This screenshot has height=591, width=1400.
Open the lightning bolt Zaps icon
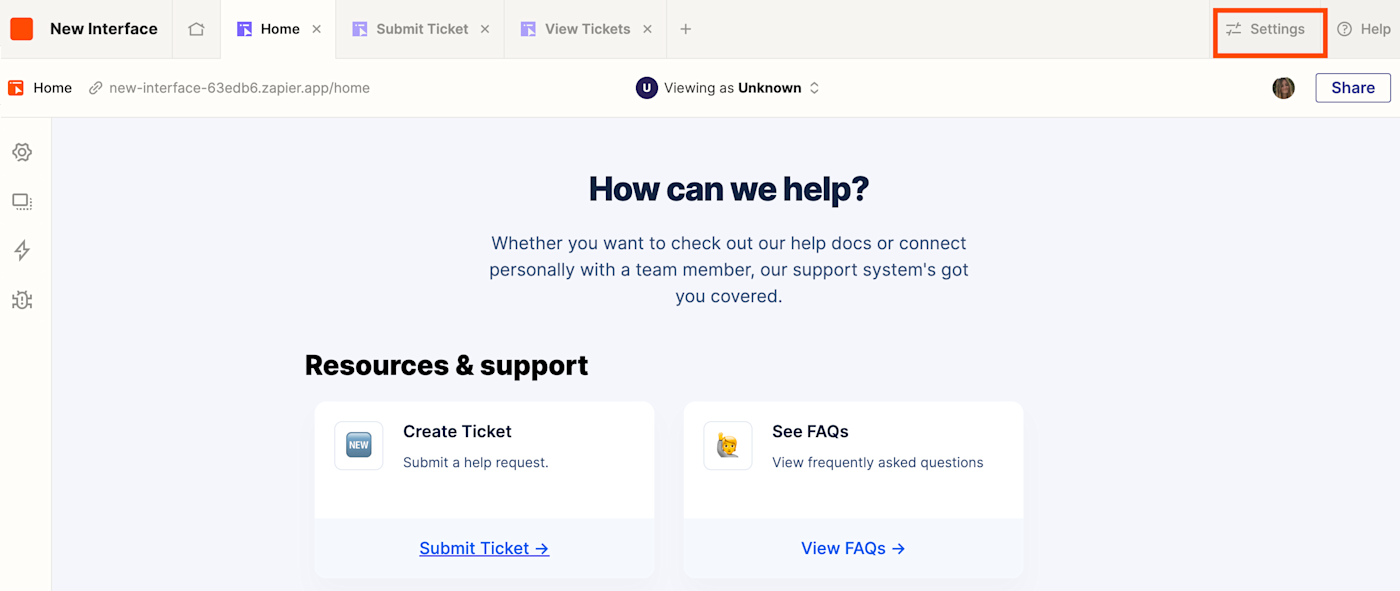pyautogui.click(x=22, y=250)
